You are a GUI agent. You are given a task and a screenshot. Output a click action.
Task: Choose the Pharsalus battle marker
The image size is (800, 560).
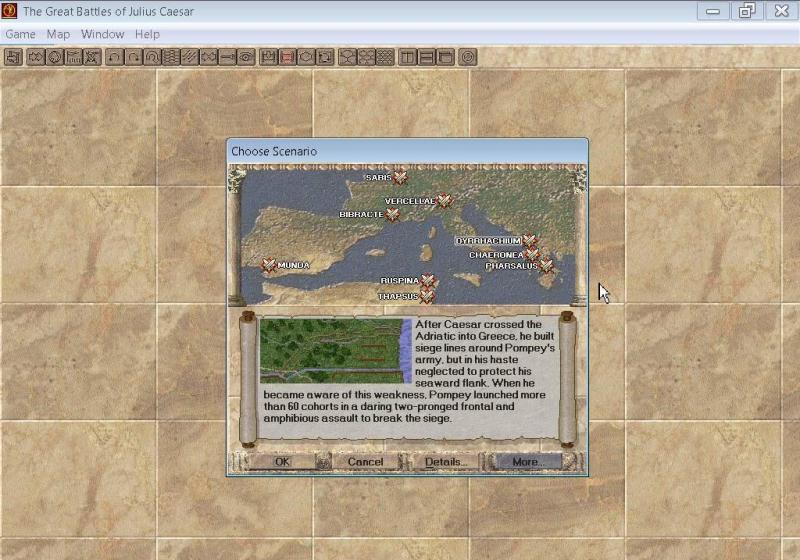click(x=546, y=267)
